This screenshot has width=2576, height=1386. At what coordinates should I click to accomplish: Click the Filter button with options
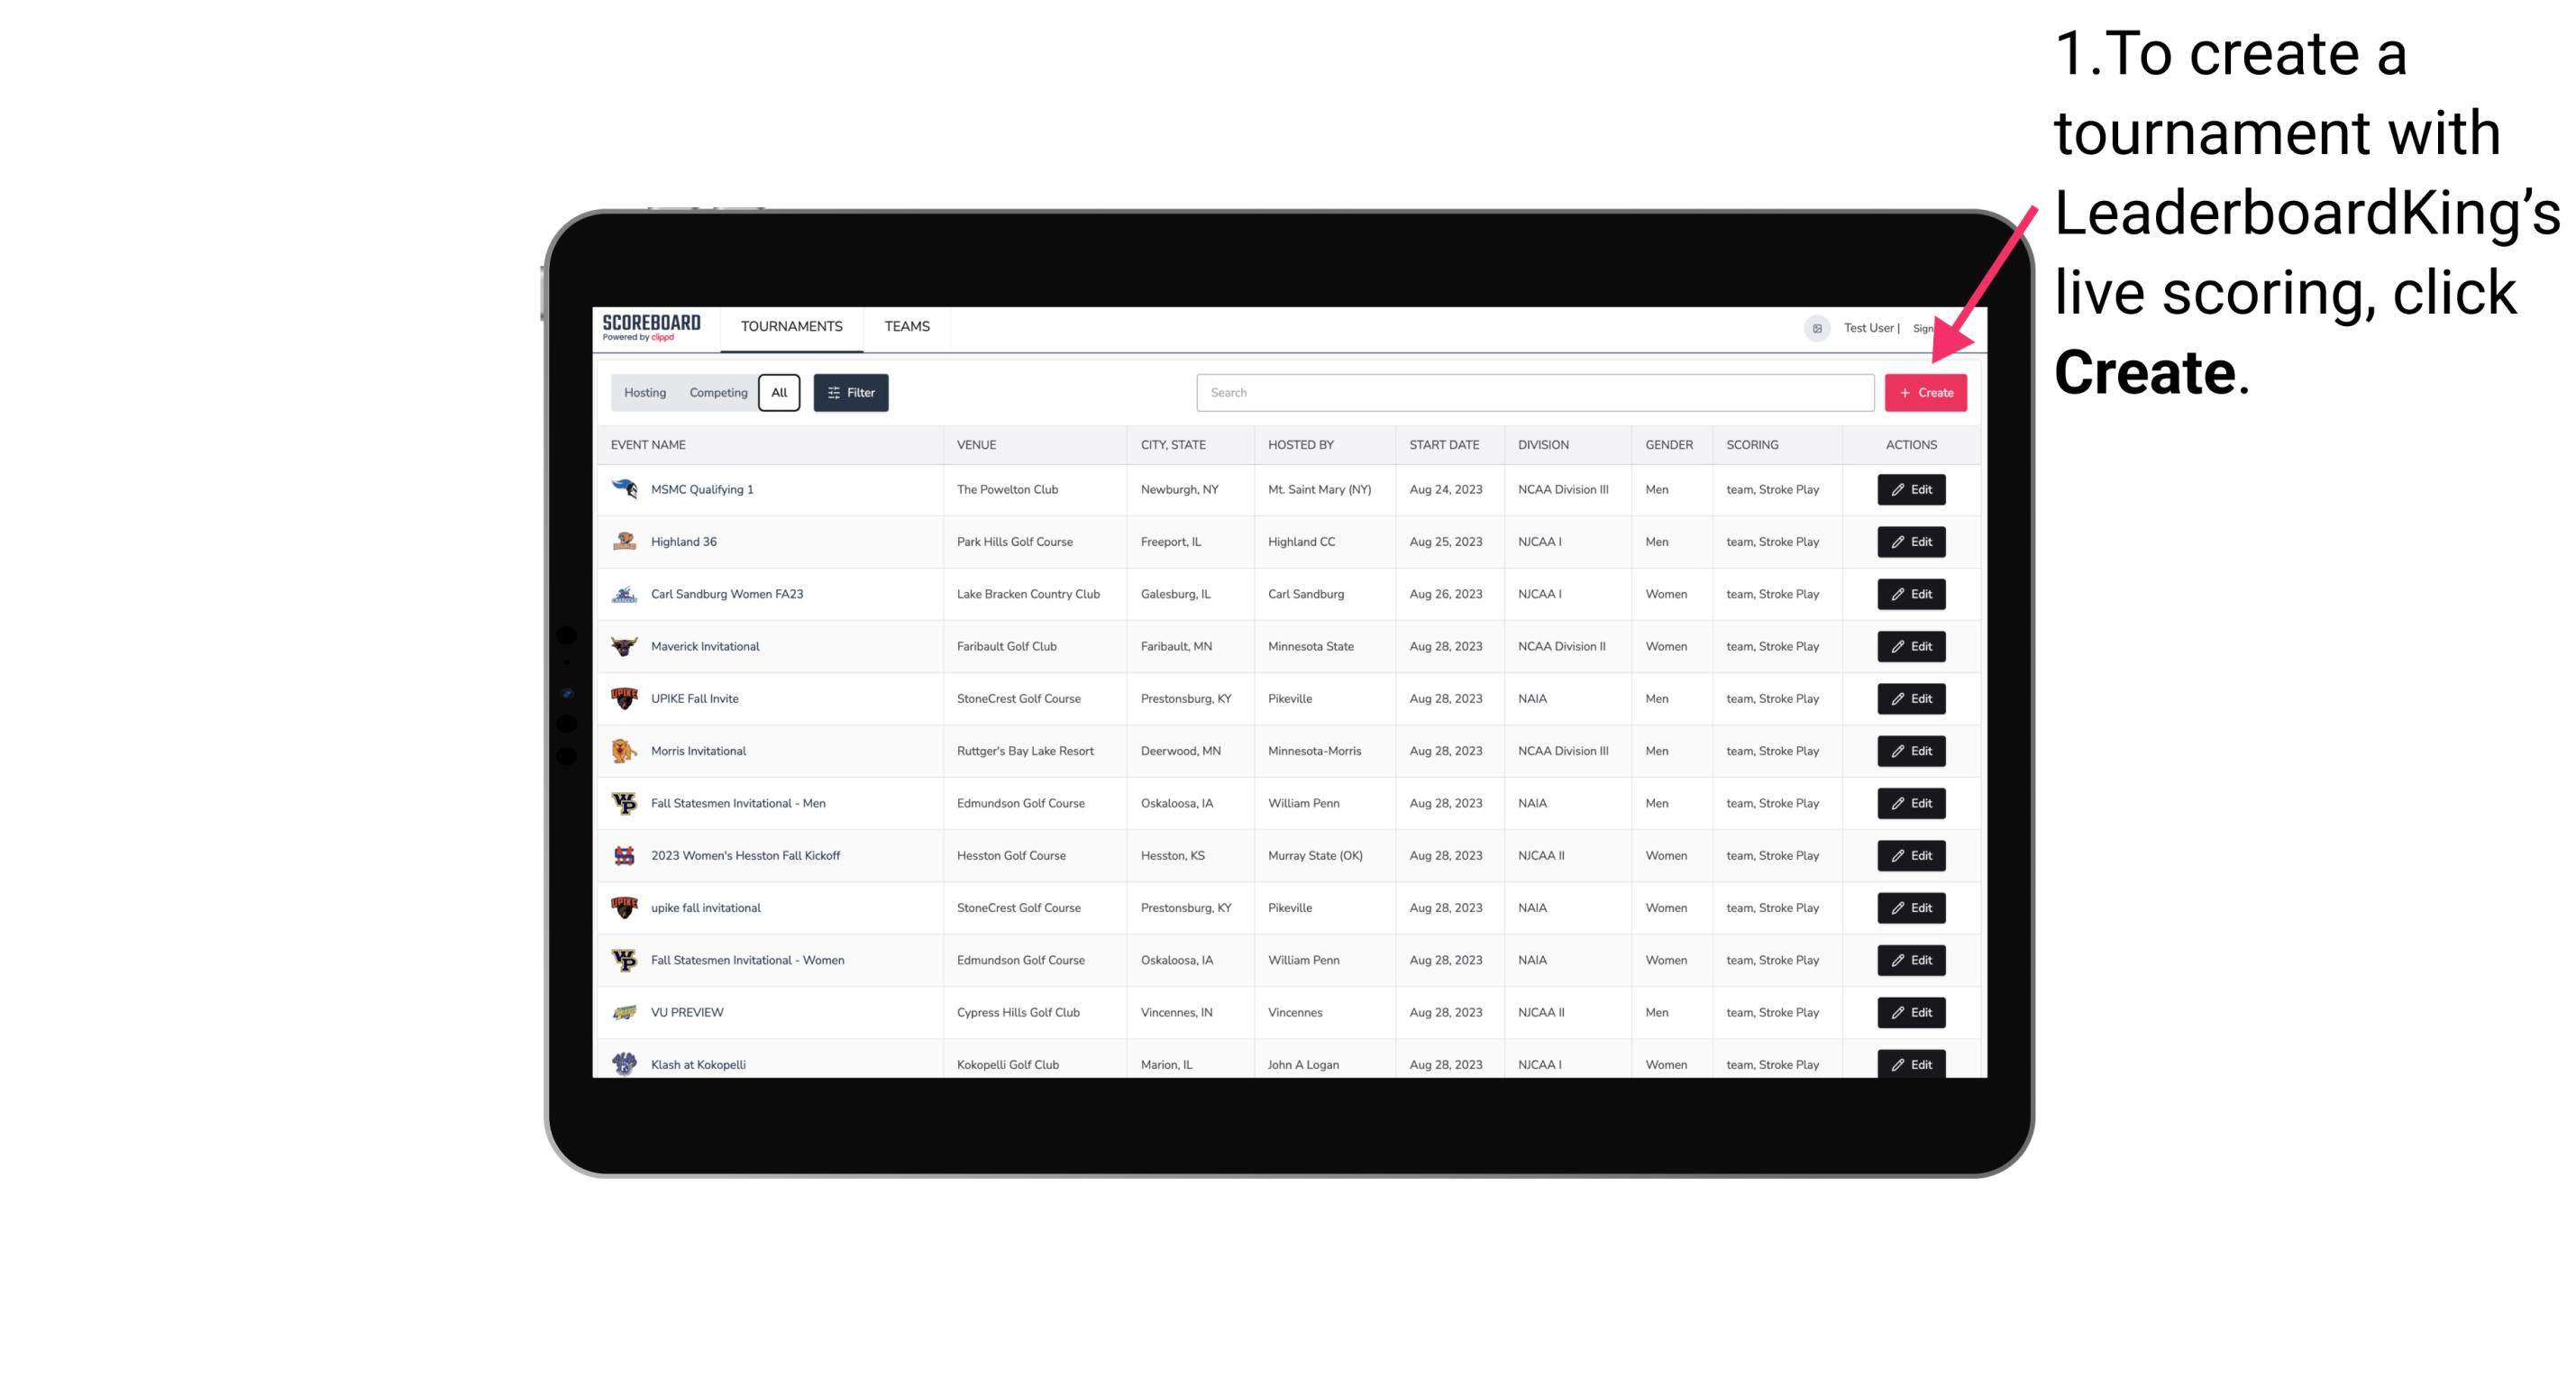point(850,393)
